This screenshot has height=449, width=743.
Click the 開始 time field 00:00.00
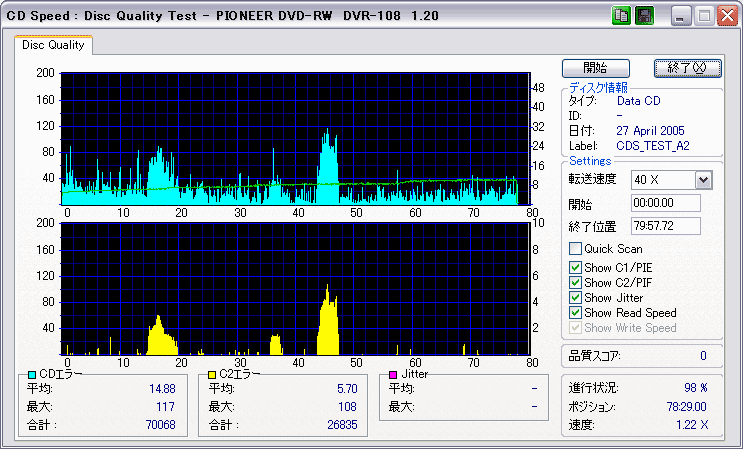666,203
